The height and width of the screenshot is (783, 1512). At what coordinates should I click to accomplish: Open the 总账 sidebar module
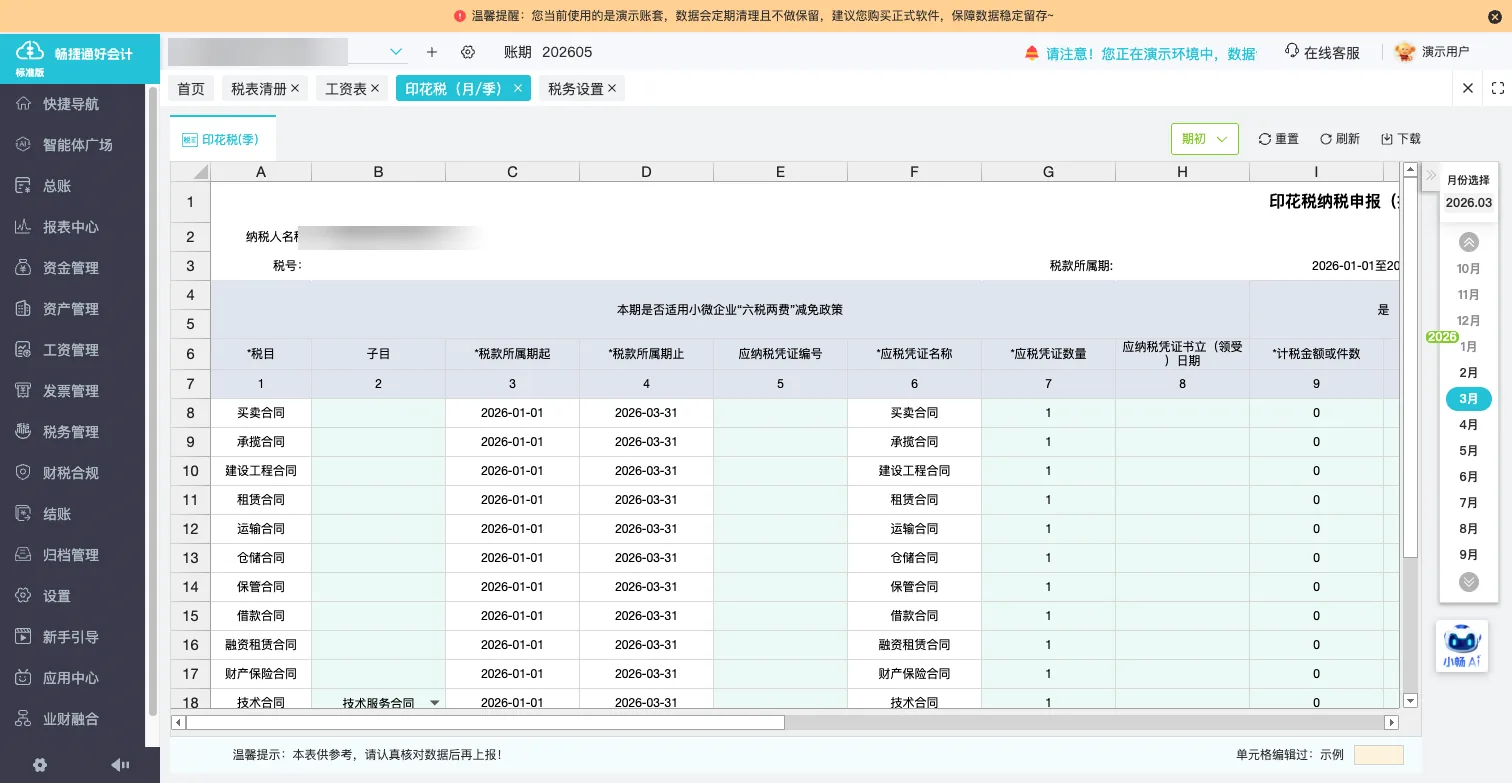point(57,186)
